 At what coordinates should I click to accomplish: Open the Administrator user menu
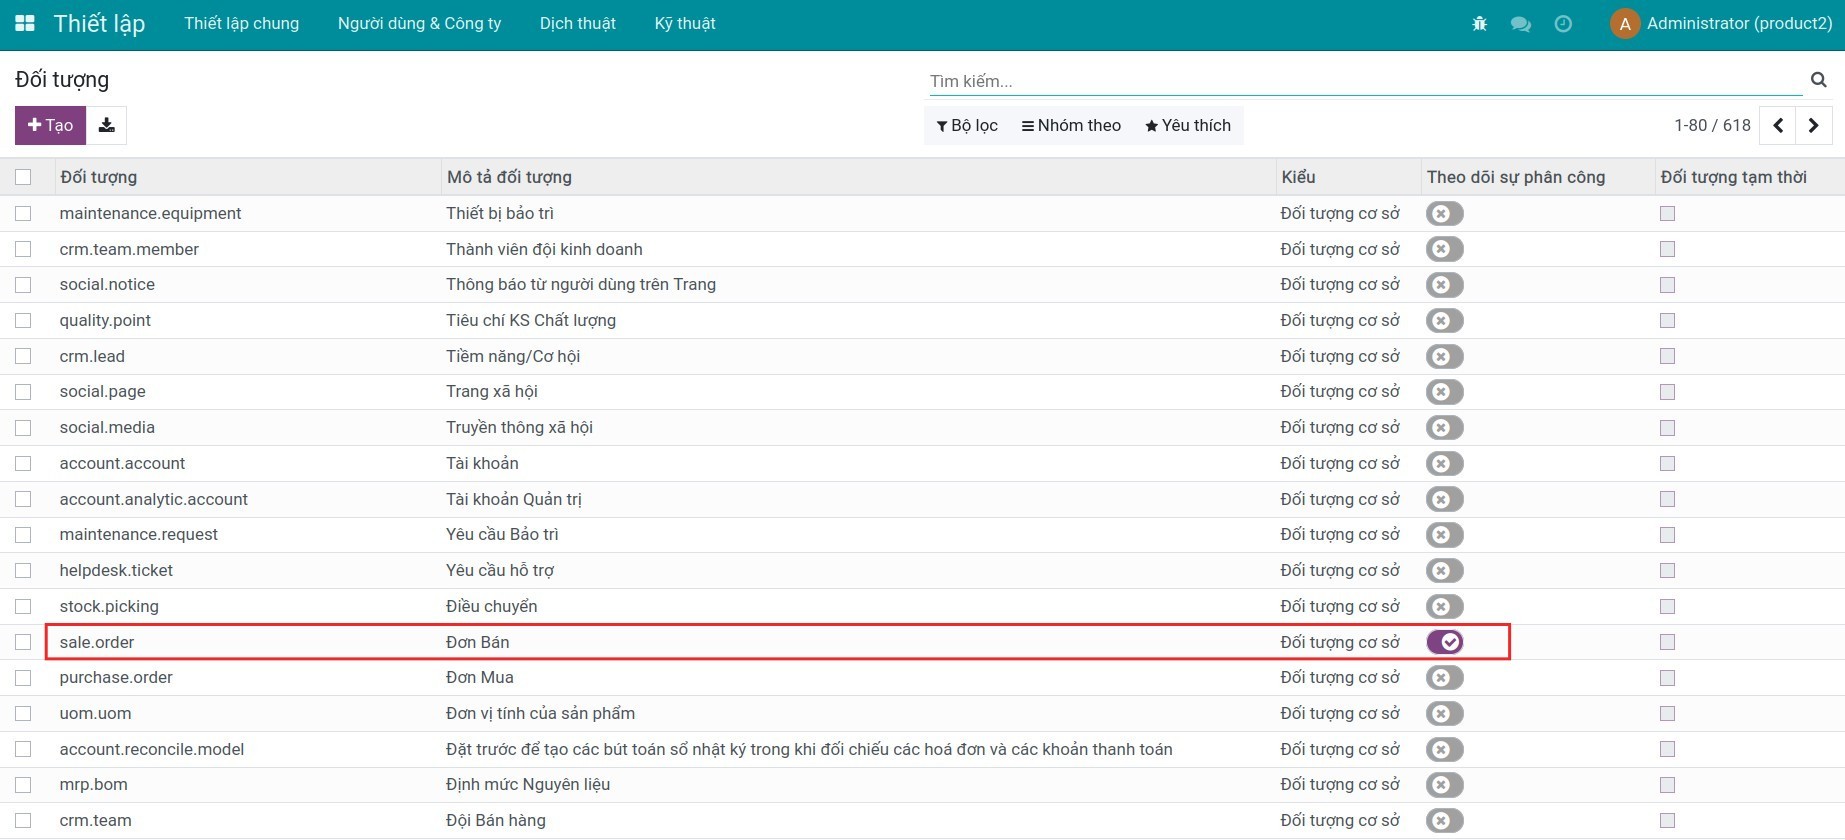[x=1721, y=24]
